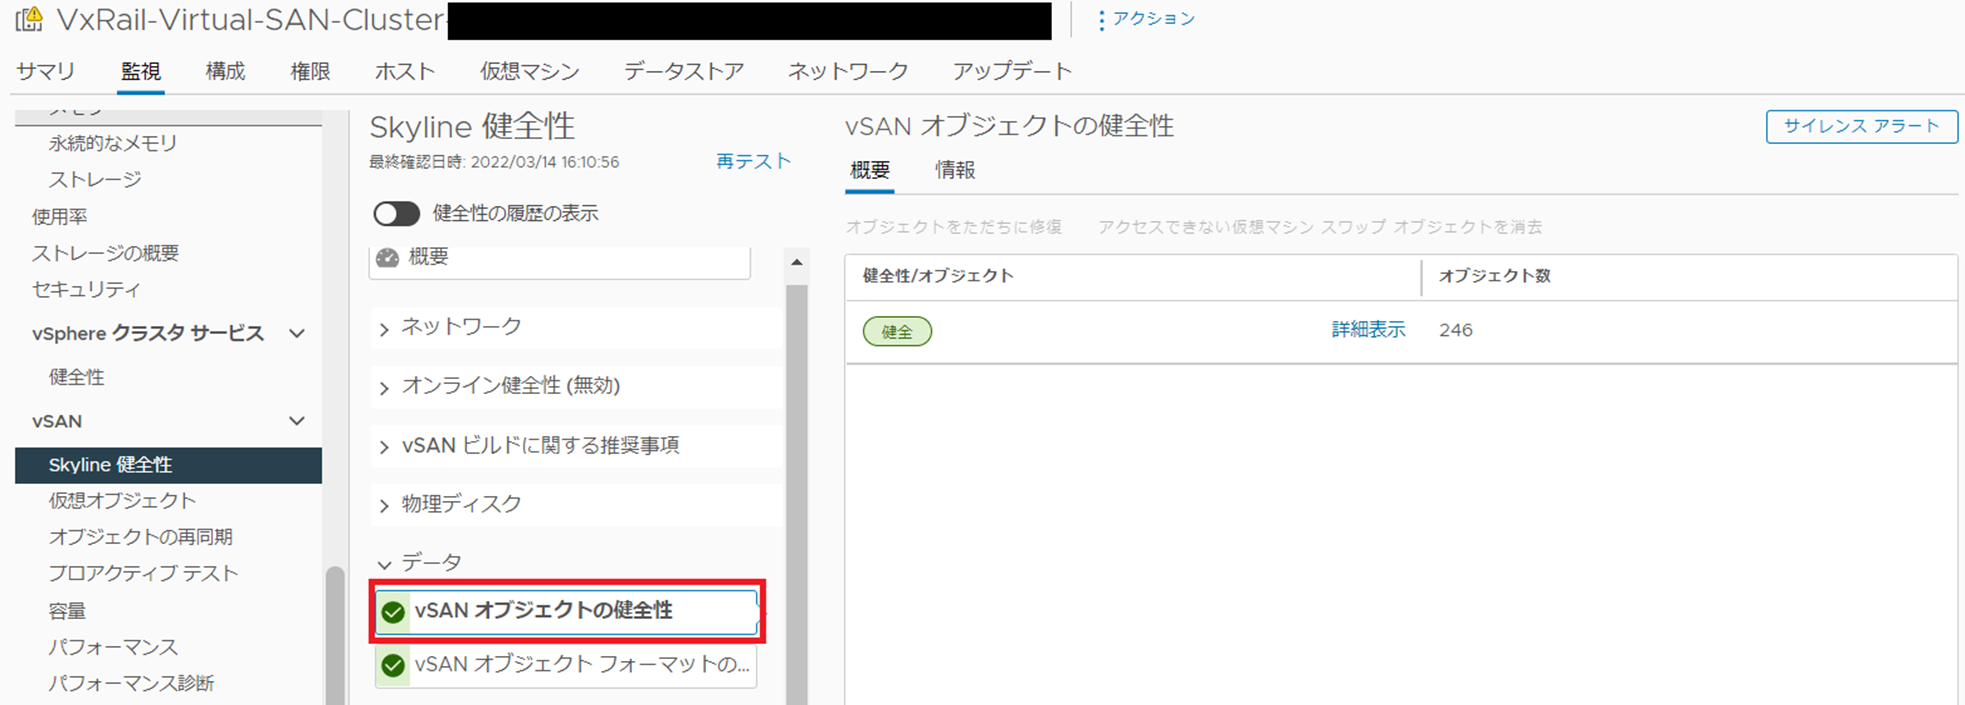Click the 健全性/オブジェクト column header

point(938,276)
